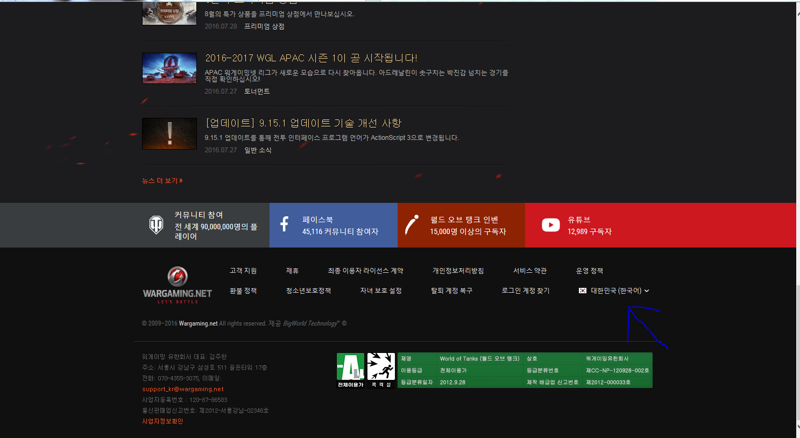Click the YouTube play icon
Viewport: 800px width, 438px height.
coord(551,225)
